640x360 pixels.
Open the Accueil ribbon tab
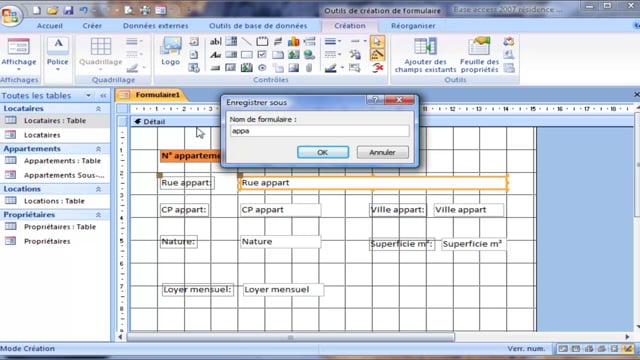point(50,26)
